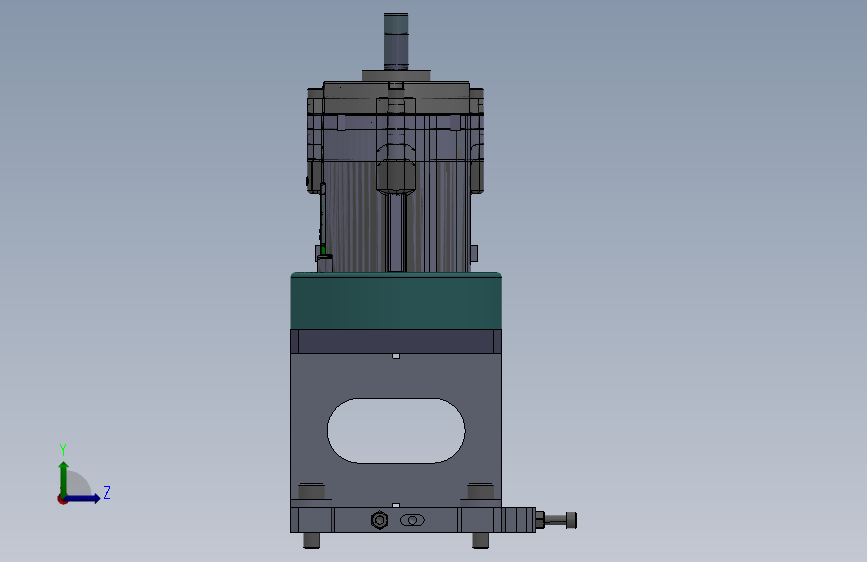
Task: Select the Y axis on the coordinate triad
Action: point(63,478)
